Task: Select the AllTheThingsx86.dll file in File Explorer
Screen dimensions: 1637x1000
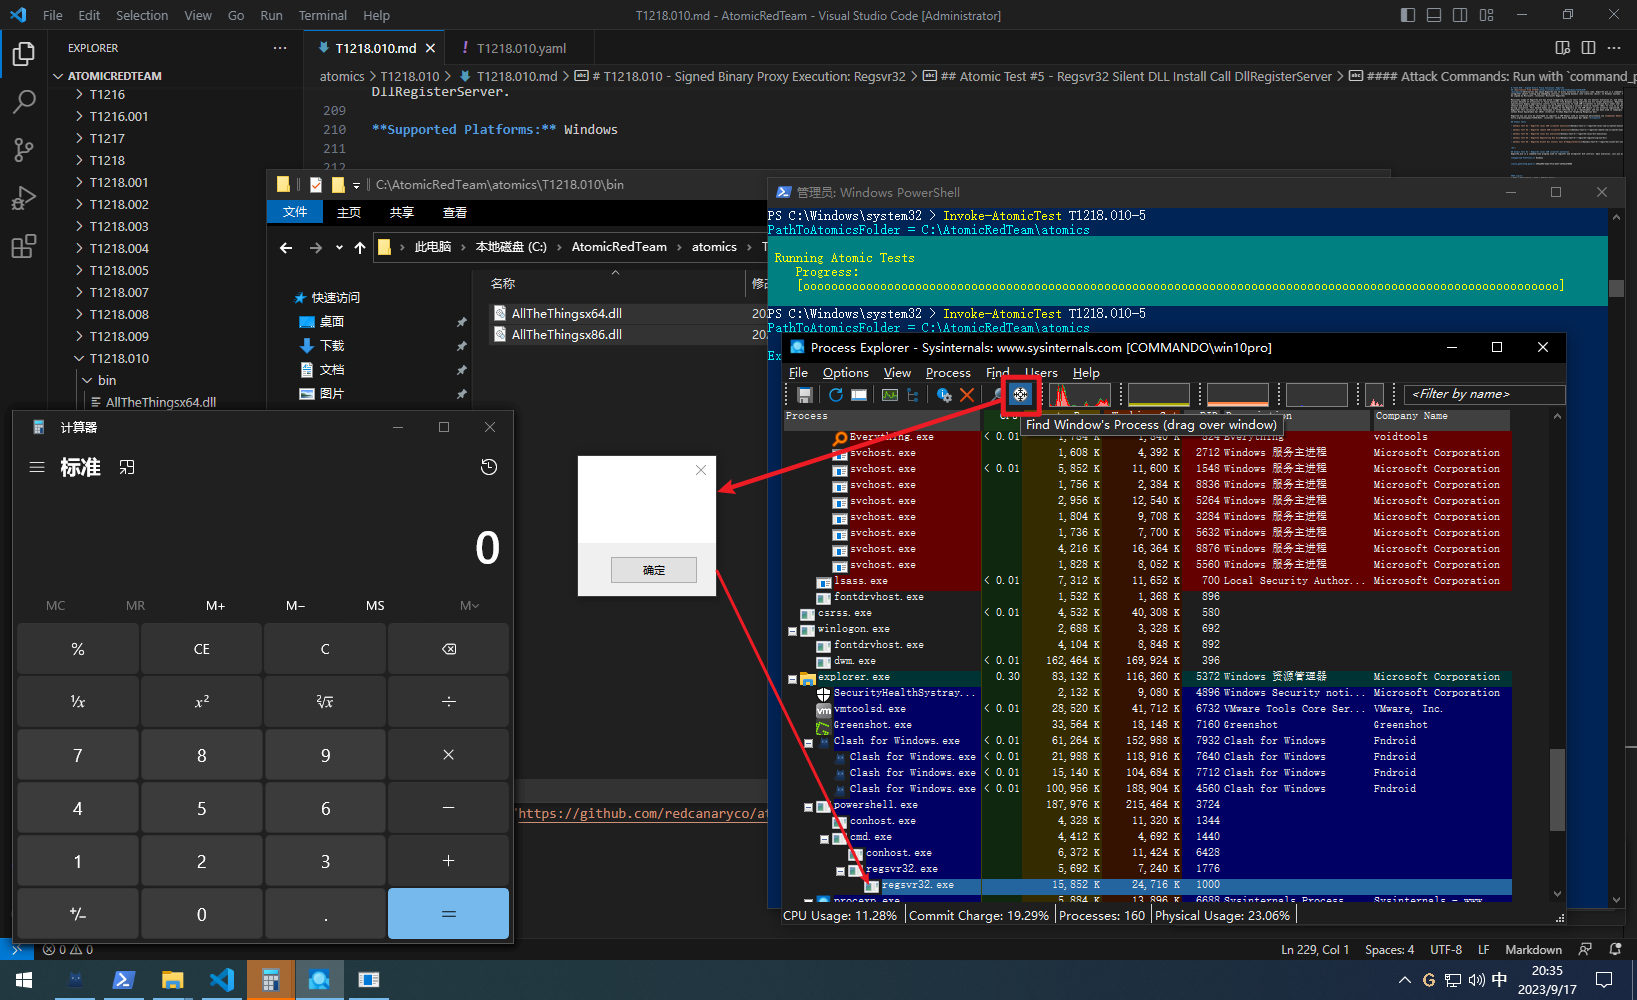Action: point(567,335)
